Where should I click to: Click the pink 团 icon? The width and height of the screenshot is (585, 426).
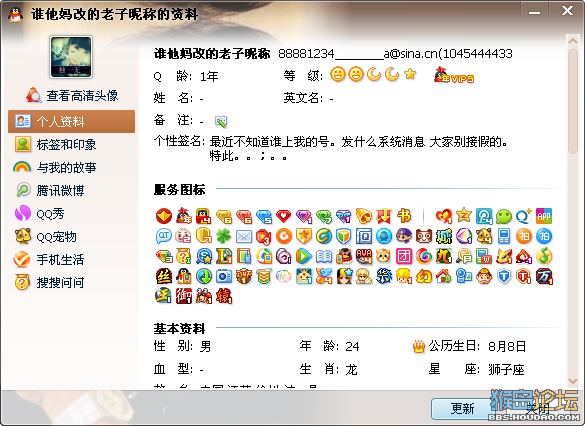(x=404, y=256)
